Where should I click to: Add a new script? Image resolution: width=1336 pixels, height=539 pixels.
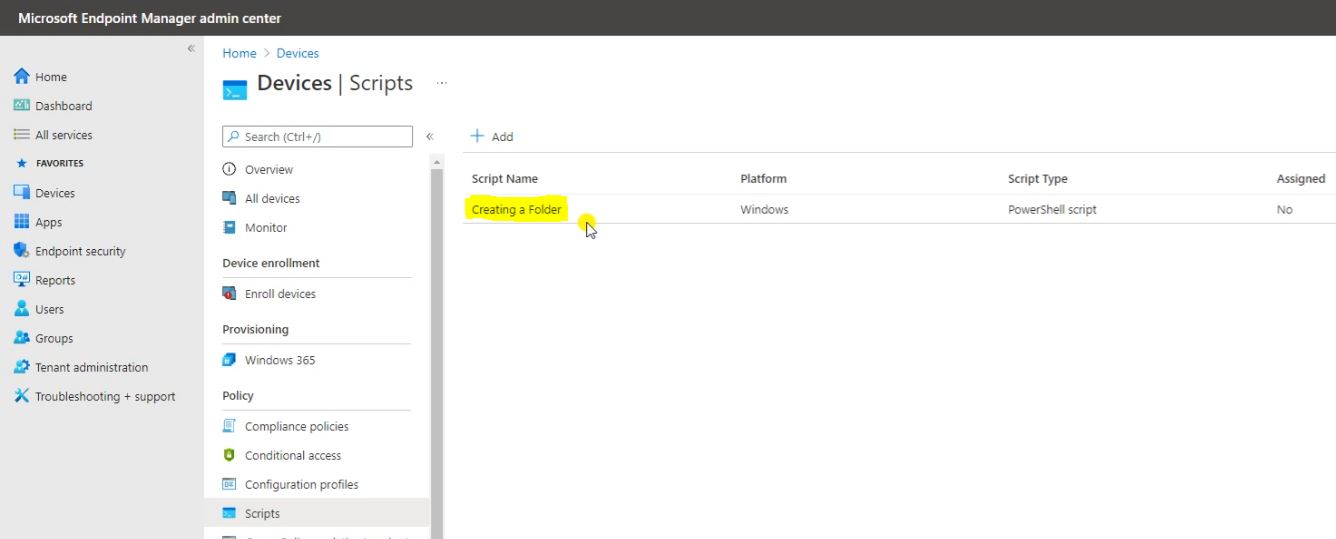click(x=492, y=137)
